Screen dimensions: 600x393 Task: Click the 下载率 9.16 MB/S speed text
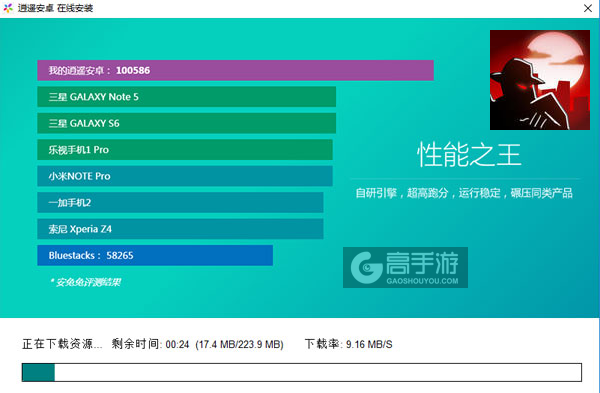pos(349,344)
